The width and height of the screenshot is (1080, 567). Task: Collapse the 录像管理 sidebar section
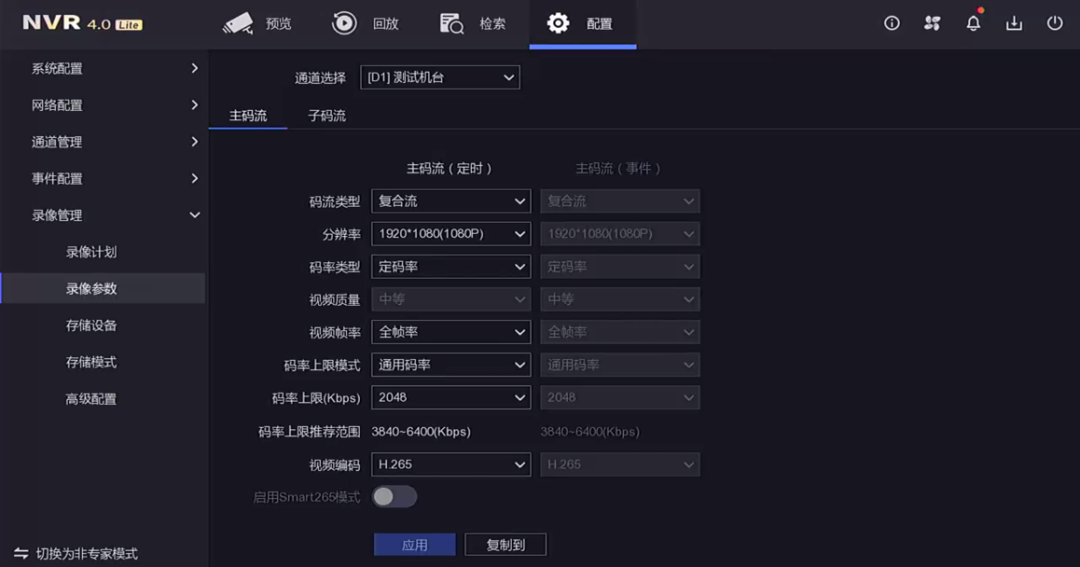(x=104, y=215)
